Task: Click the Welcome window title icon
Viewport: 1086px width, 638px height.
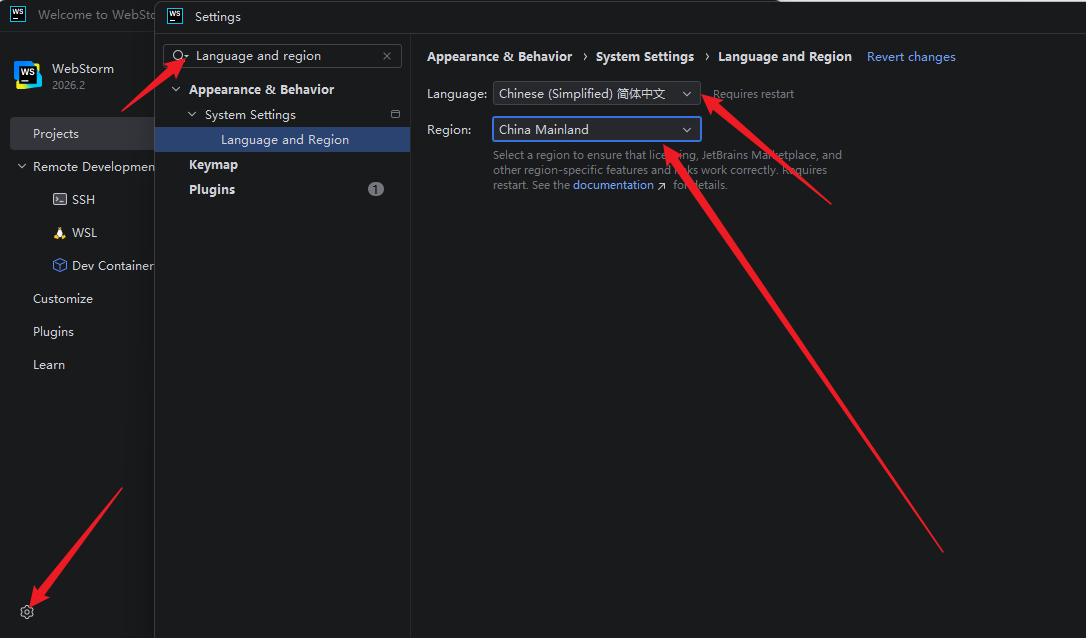Action: coord(18,14)
